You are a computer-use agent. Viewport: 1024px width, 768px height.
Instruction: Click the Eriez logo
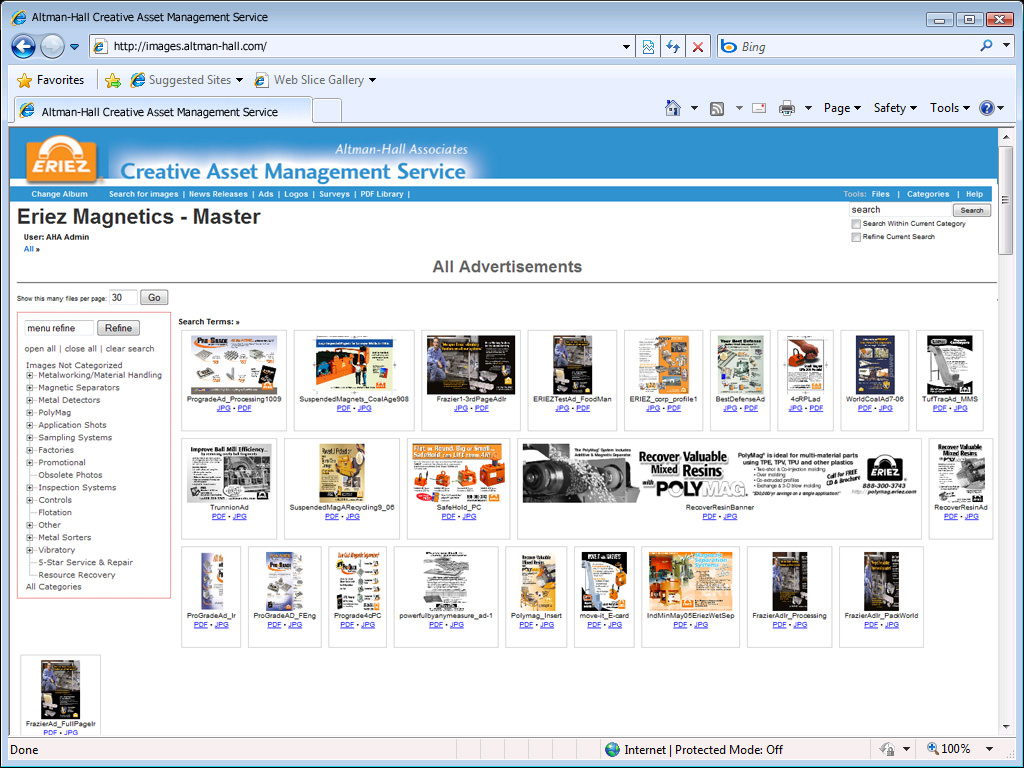[61, 160]
